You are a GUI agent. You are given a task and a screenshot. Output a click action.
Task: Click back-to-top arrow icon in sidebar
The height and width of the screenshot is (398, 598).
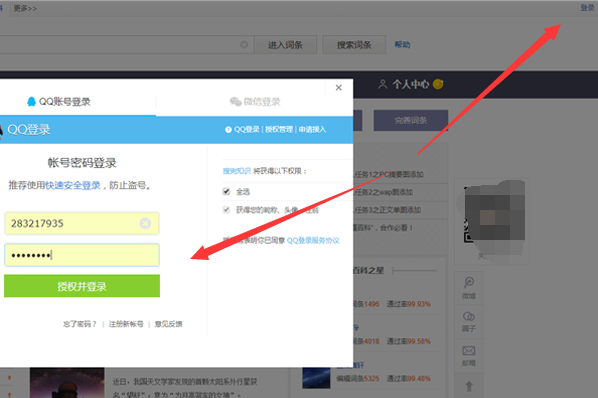coord(469,386)
